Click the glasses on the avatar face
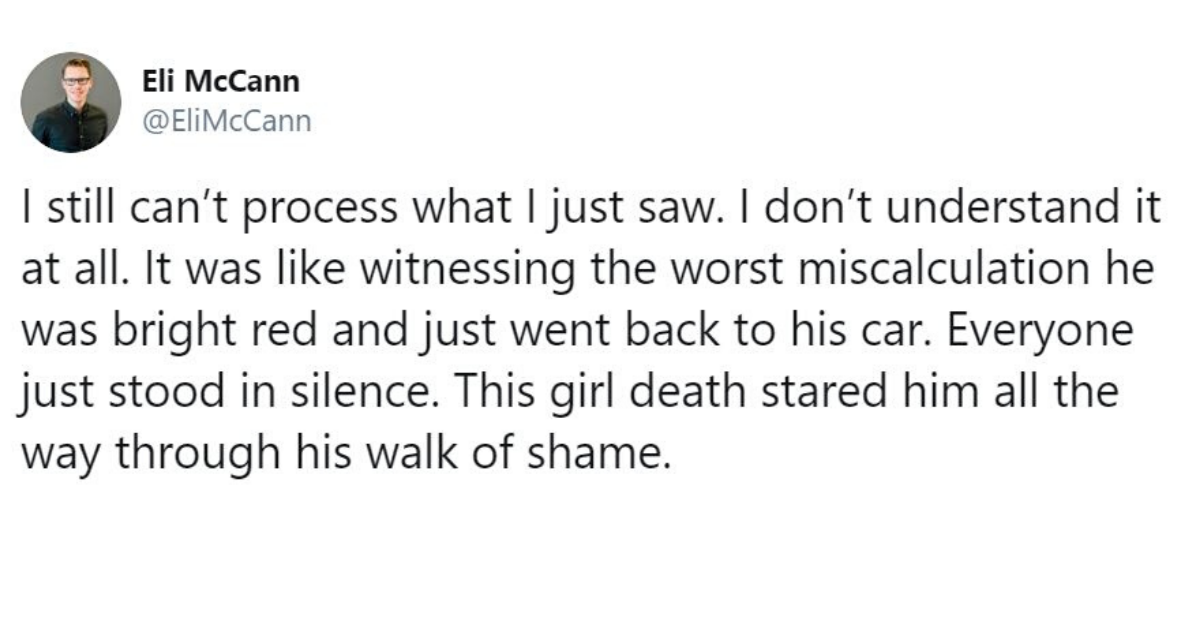 (75, 79)
